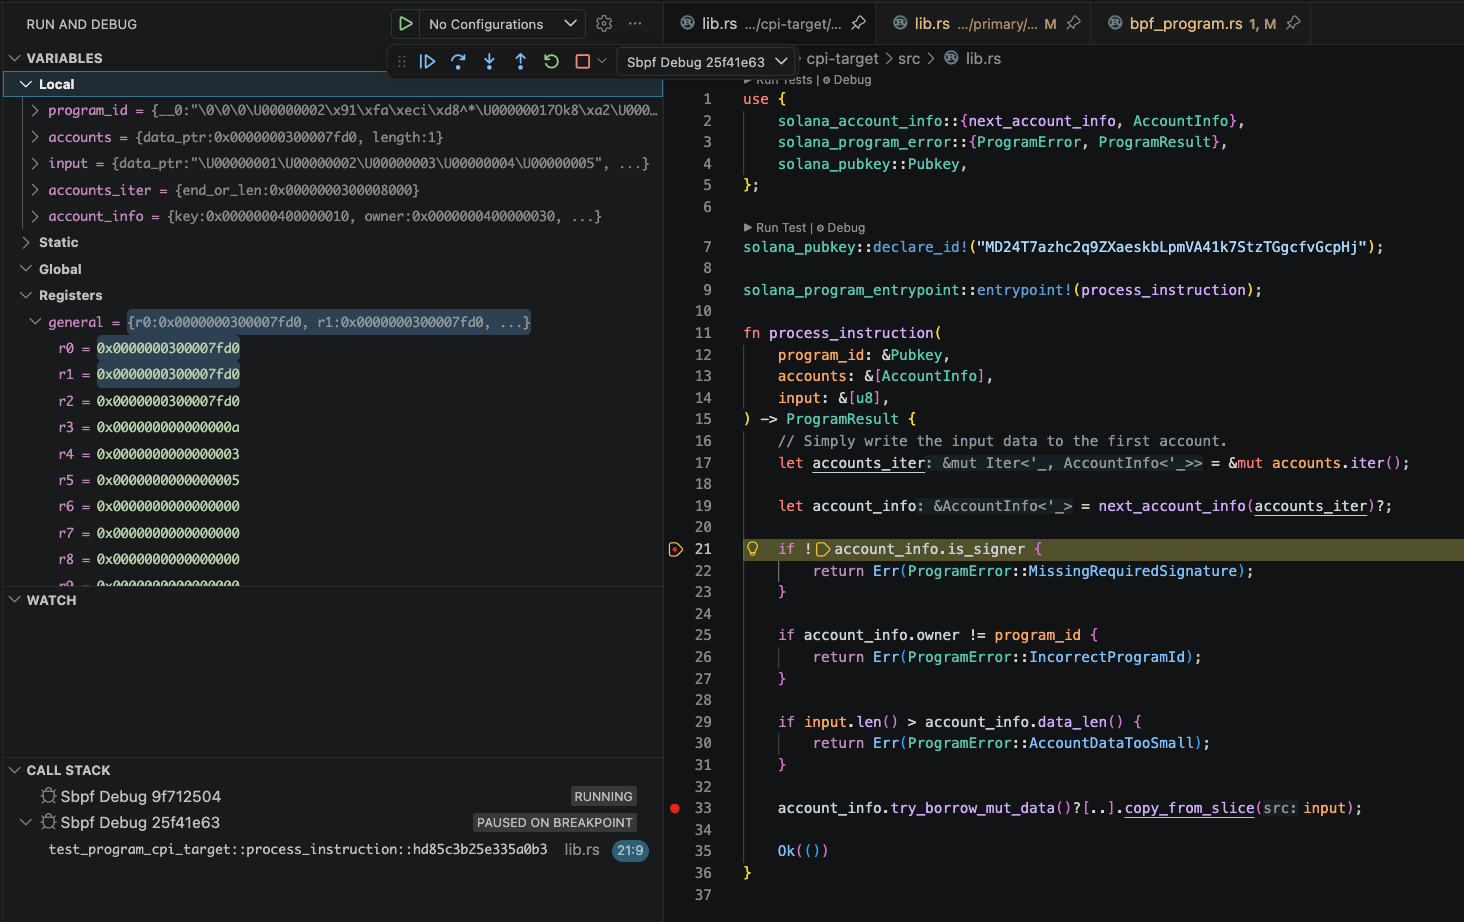Image resolution: width=1464 pixels, height=922 pixels.
Task: Open launch.json via the gear icon
Action: point(604,23)
